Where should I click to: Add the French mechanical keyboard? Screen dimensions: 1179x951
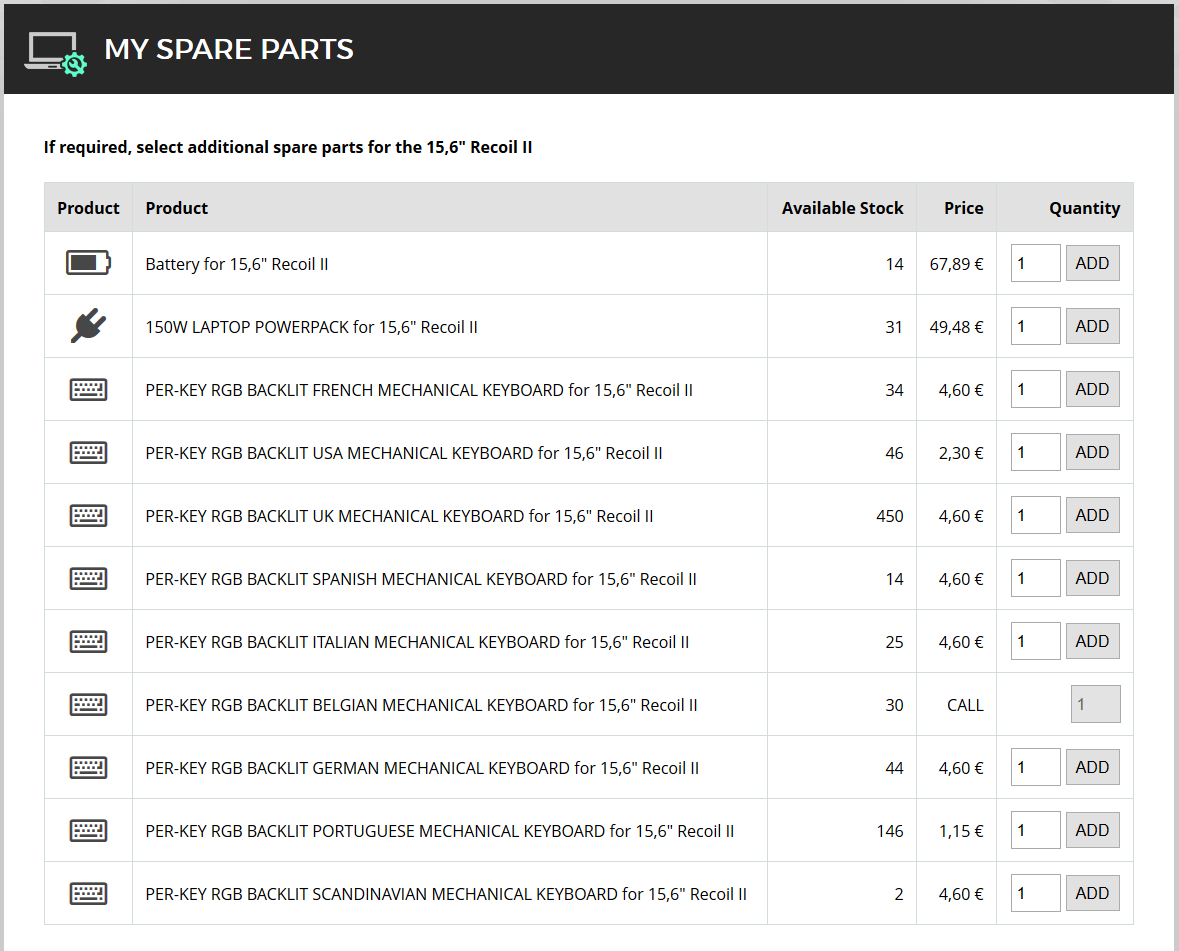1093,389
